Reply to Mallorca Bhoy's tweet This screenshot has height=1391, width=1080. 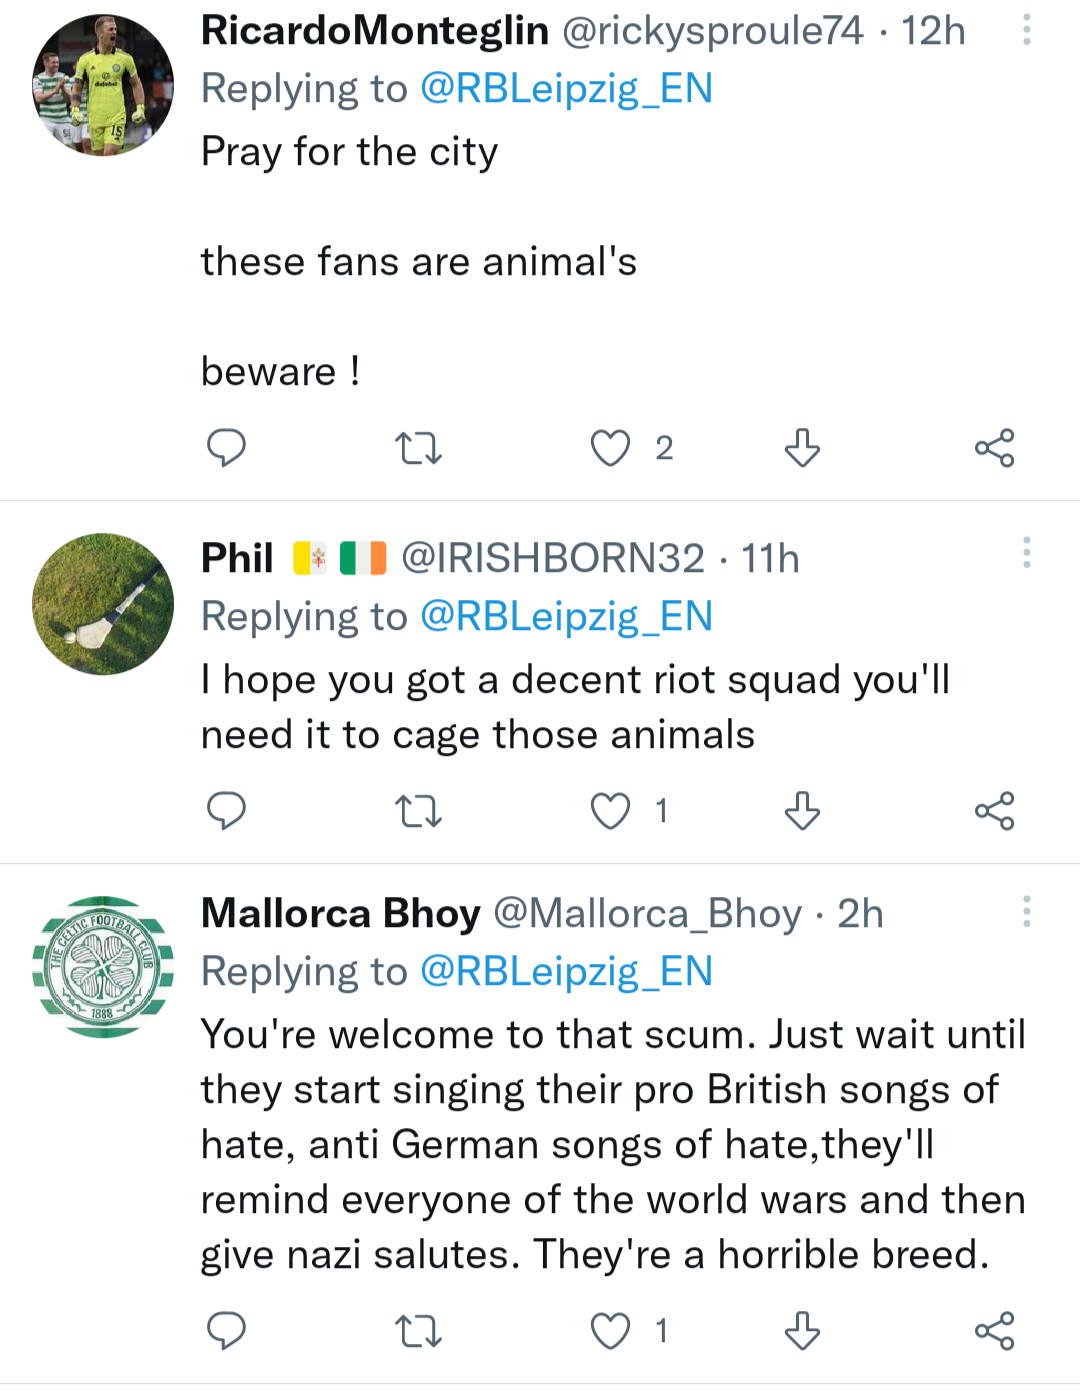coord(226,1330)
